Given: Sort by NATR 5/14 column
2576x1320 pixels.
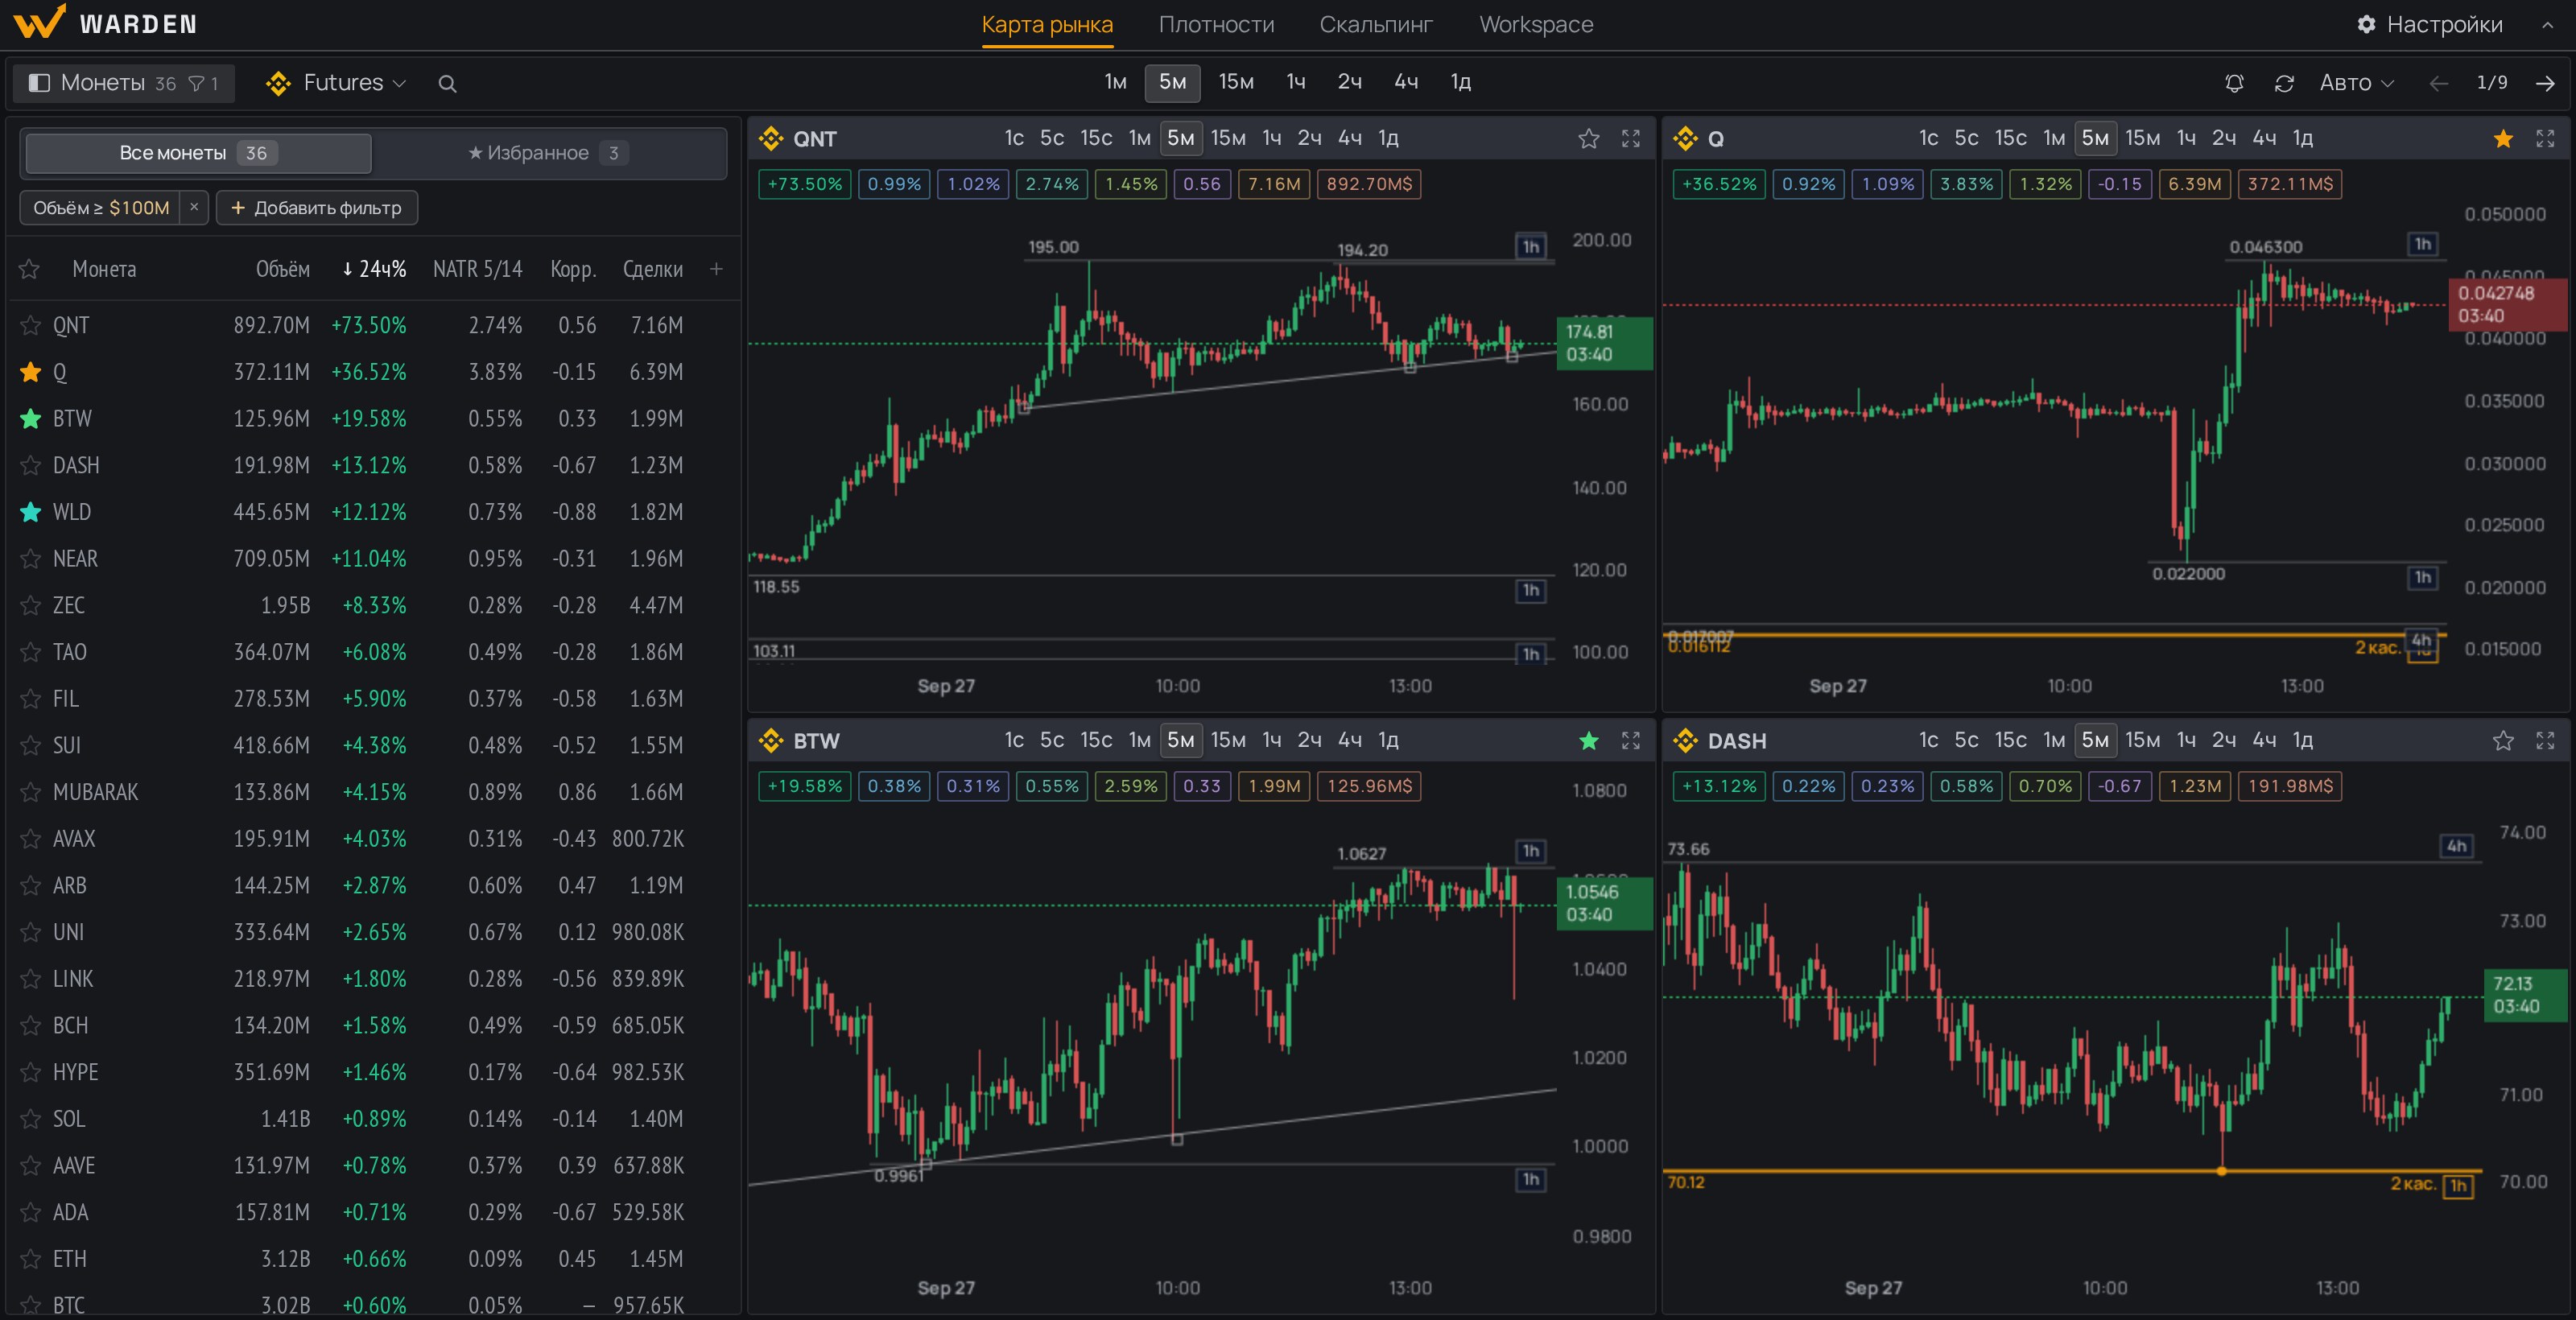Looking at the screenshot, I should (477, 268).
